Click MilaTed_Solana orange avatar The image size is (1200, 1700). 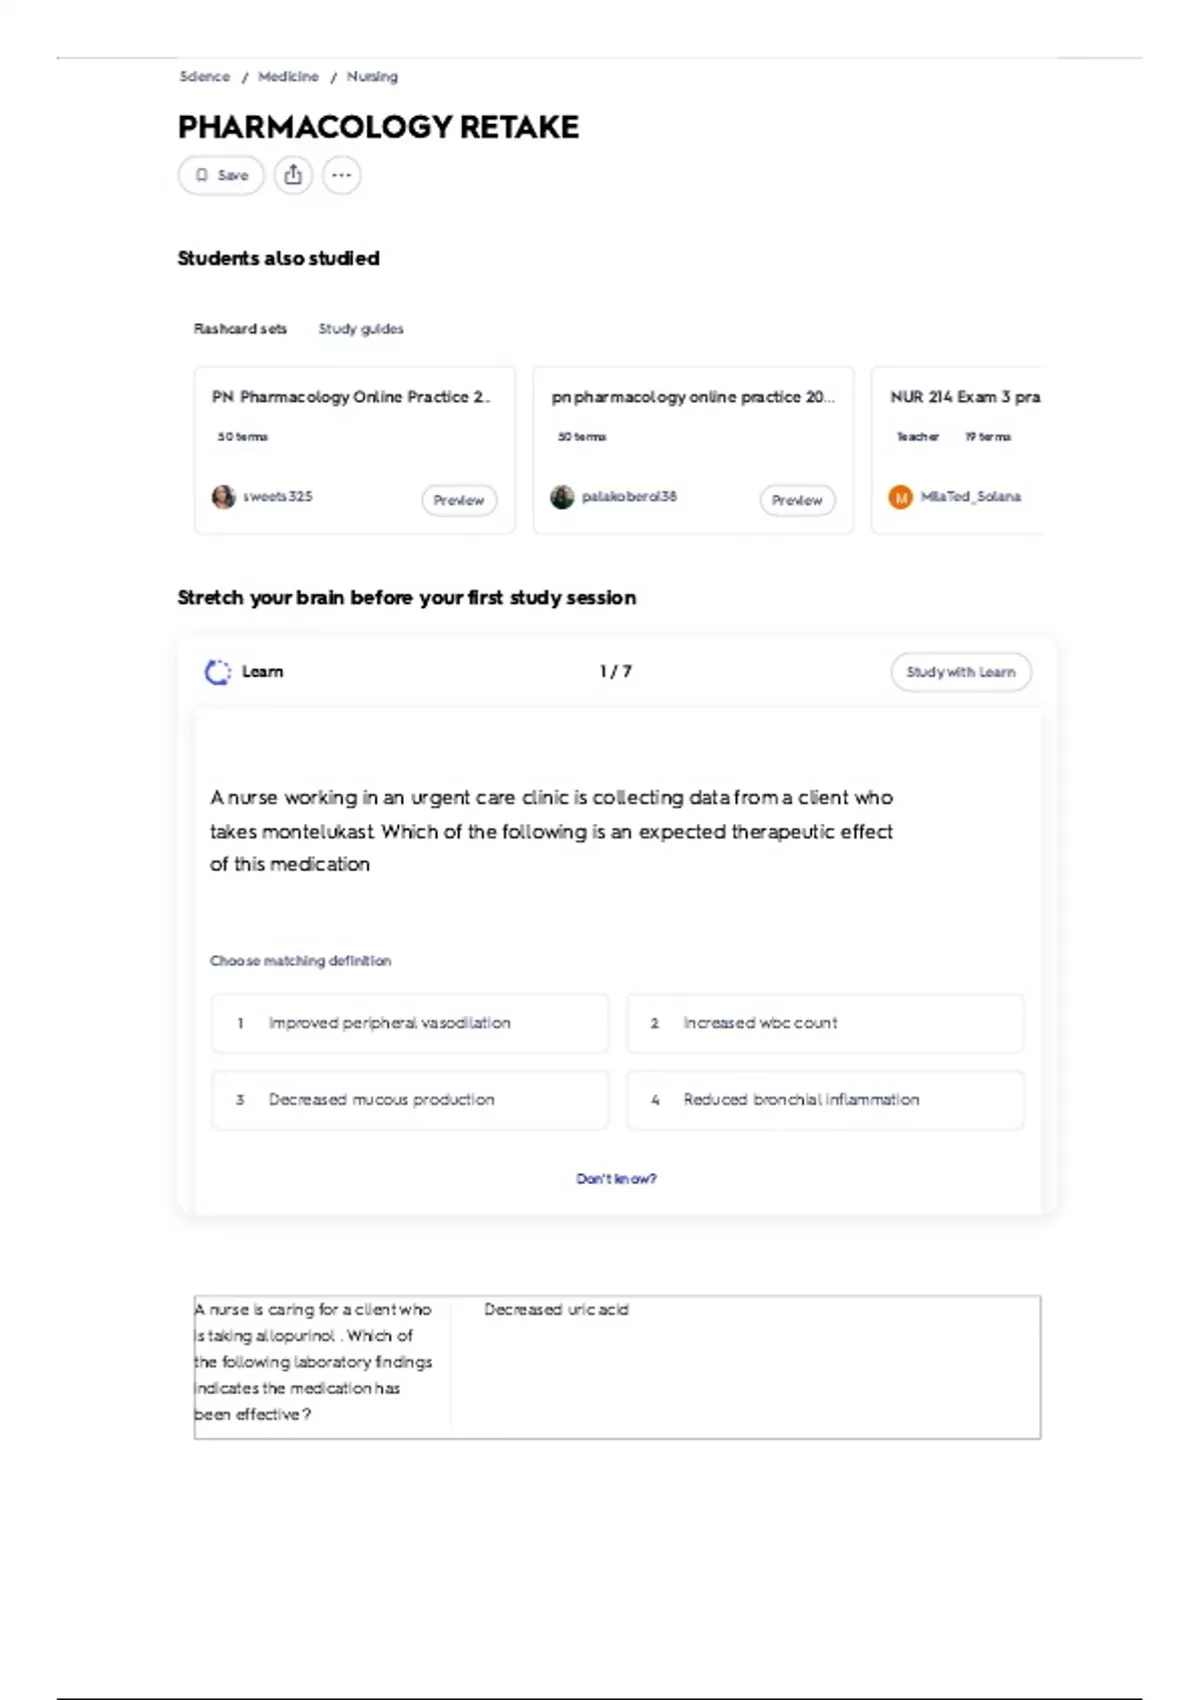tap(900, 497)
